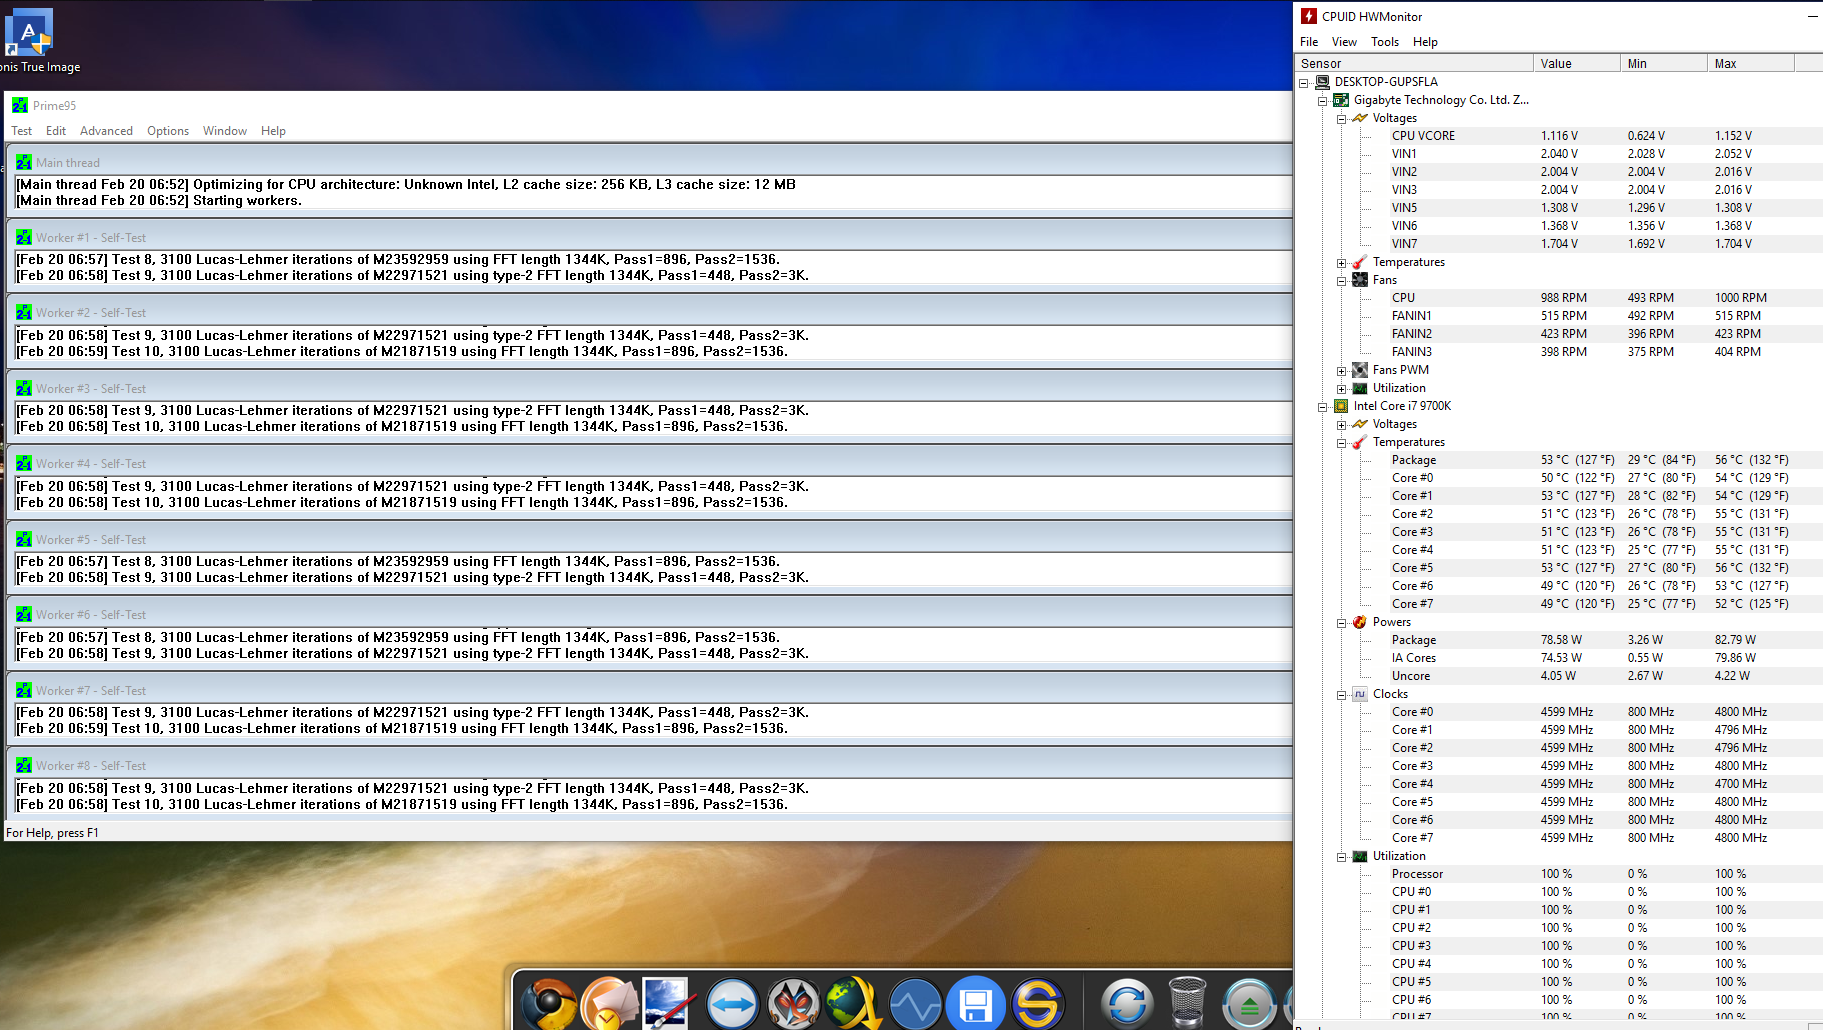Open the Tools menu in HWMonitor
The image size is (1823, 1030).
pyautogui.click(x=1385, y=42)
